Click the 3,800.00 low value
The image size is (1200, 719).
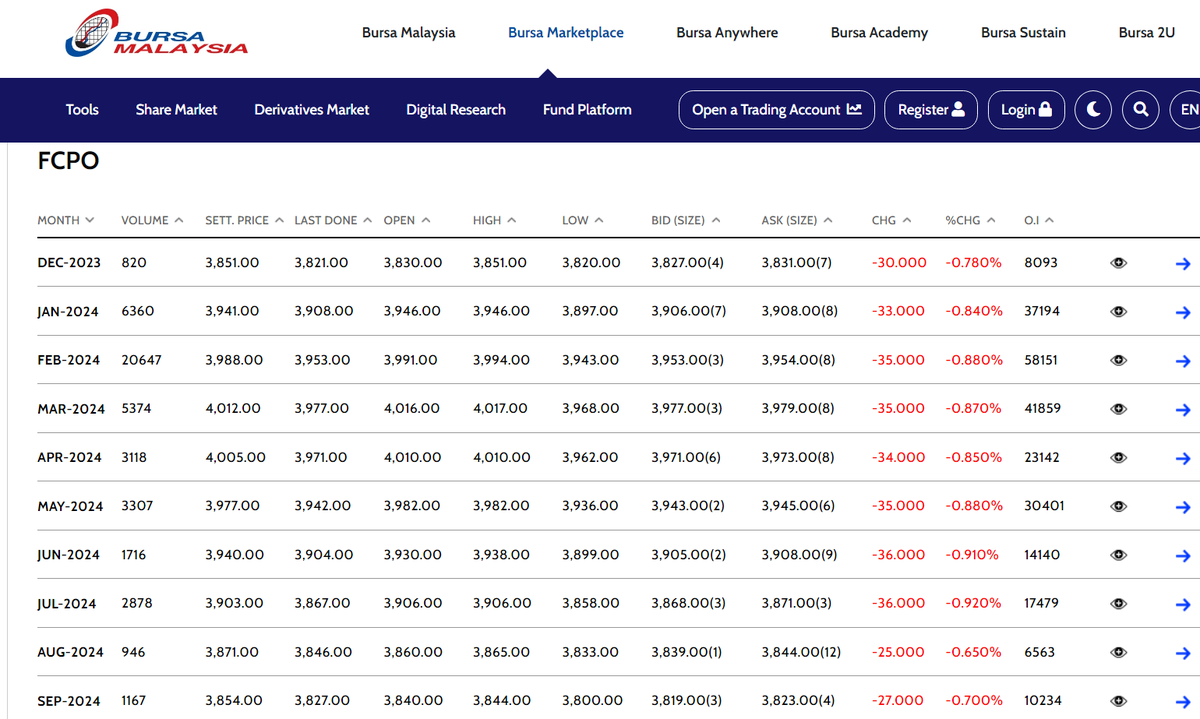coord(592,700)
